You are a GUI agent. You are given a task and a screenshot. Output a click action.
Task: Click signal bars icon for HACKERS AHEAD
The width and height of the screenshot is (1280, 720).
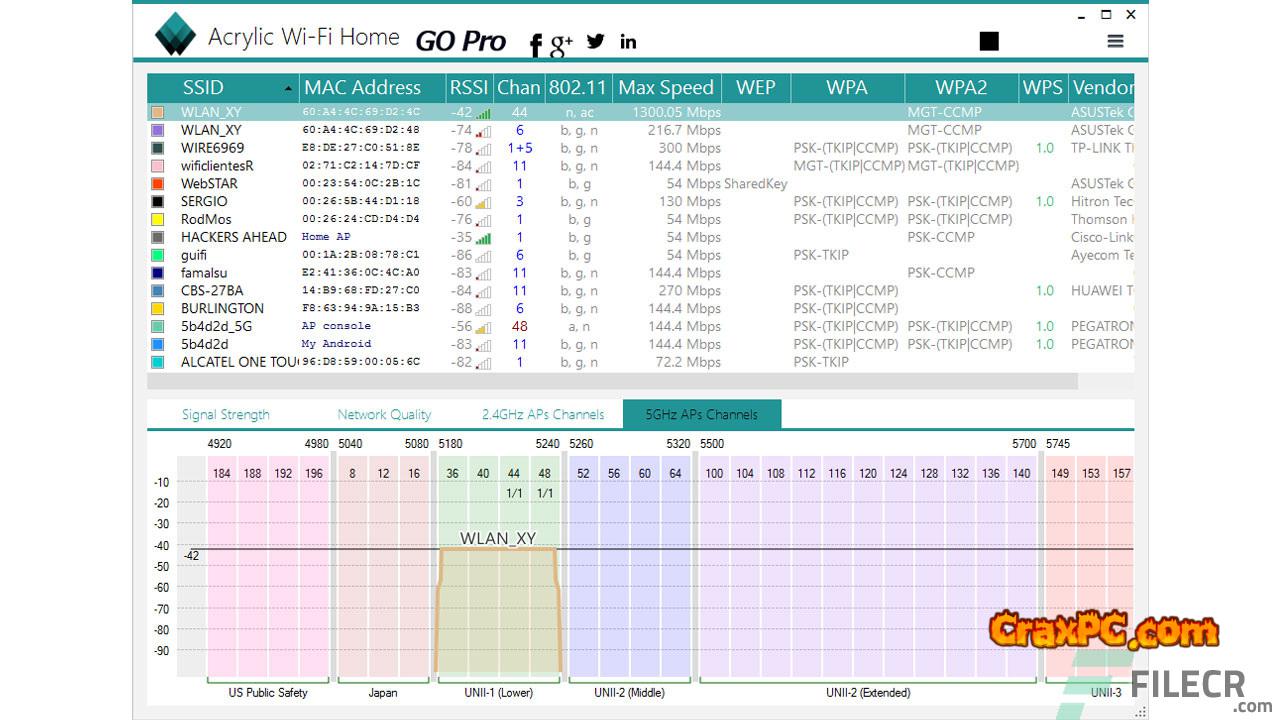[483, 238]
